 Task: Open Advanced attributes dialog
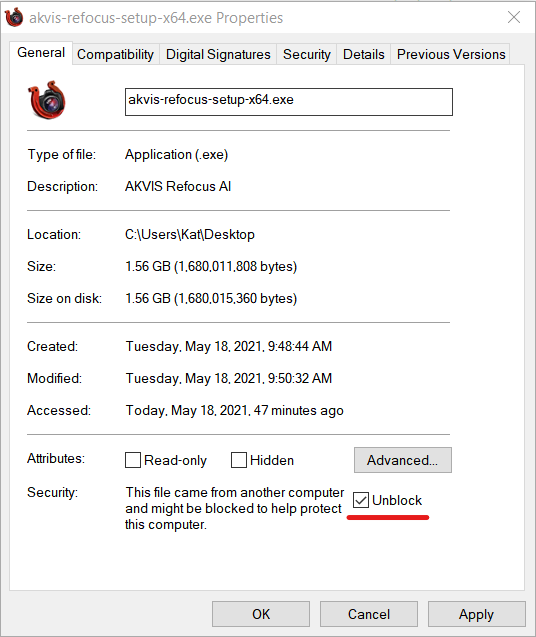pos(403,460)
